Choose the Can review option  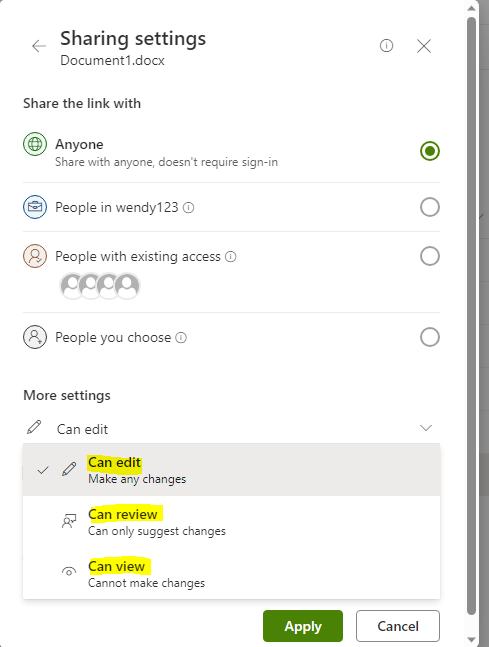(232, 522)
